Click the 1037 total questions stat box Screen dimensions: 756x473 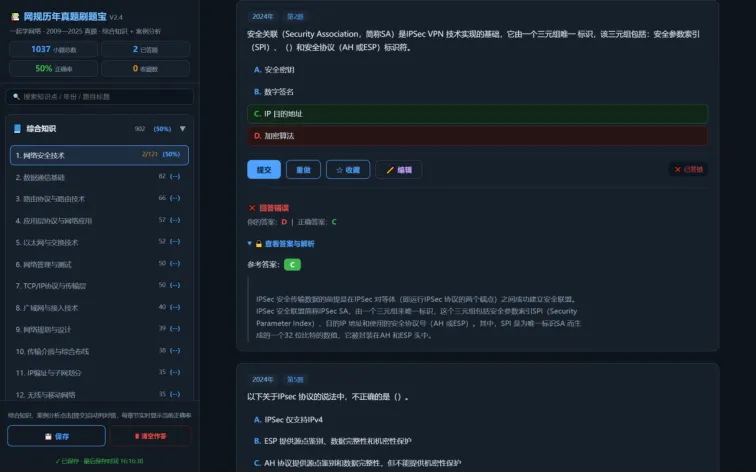coord(54,49)
